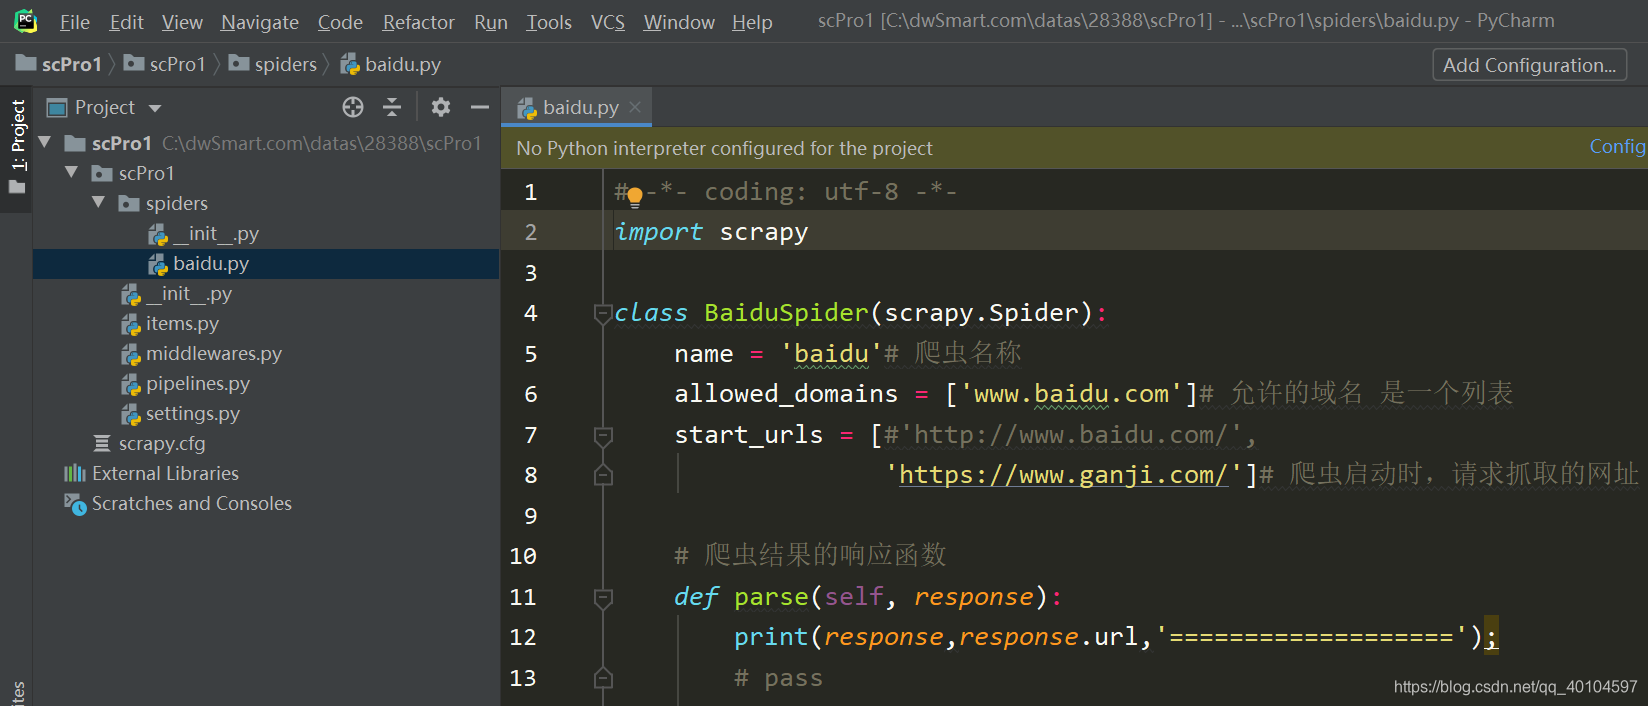Viewport: 1648px width, 706px height.
Task: Click the baidu.py breadcrumb
Action: (391, 64)
